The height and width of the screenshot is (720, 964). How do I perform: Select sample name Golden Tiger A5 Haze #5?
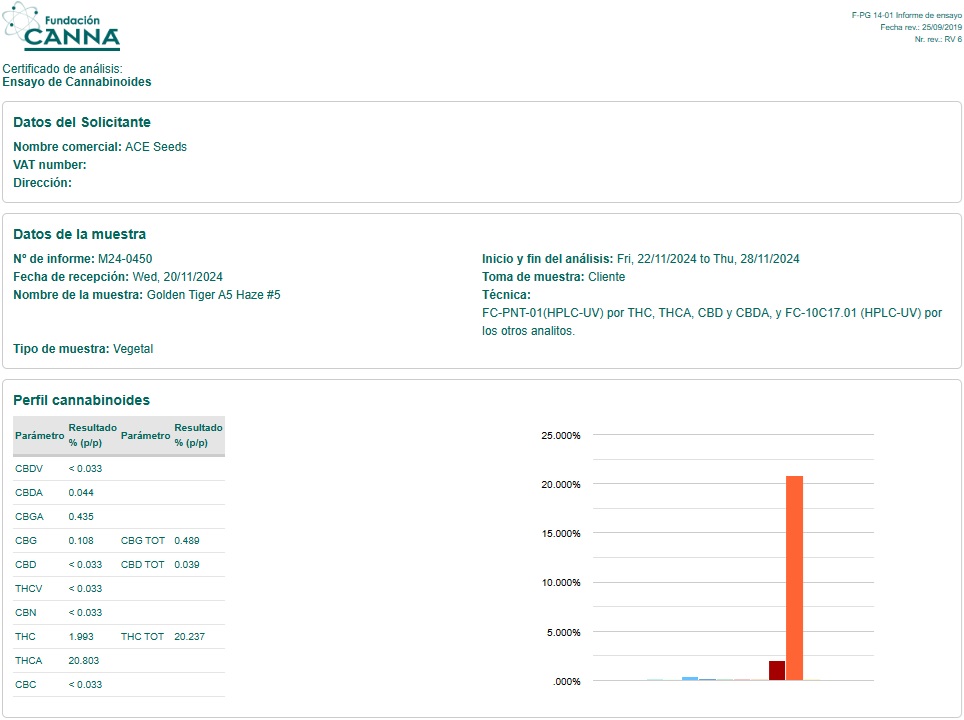213,295
